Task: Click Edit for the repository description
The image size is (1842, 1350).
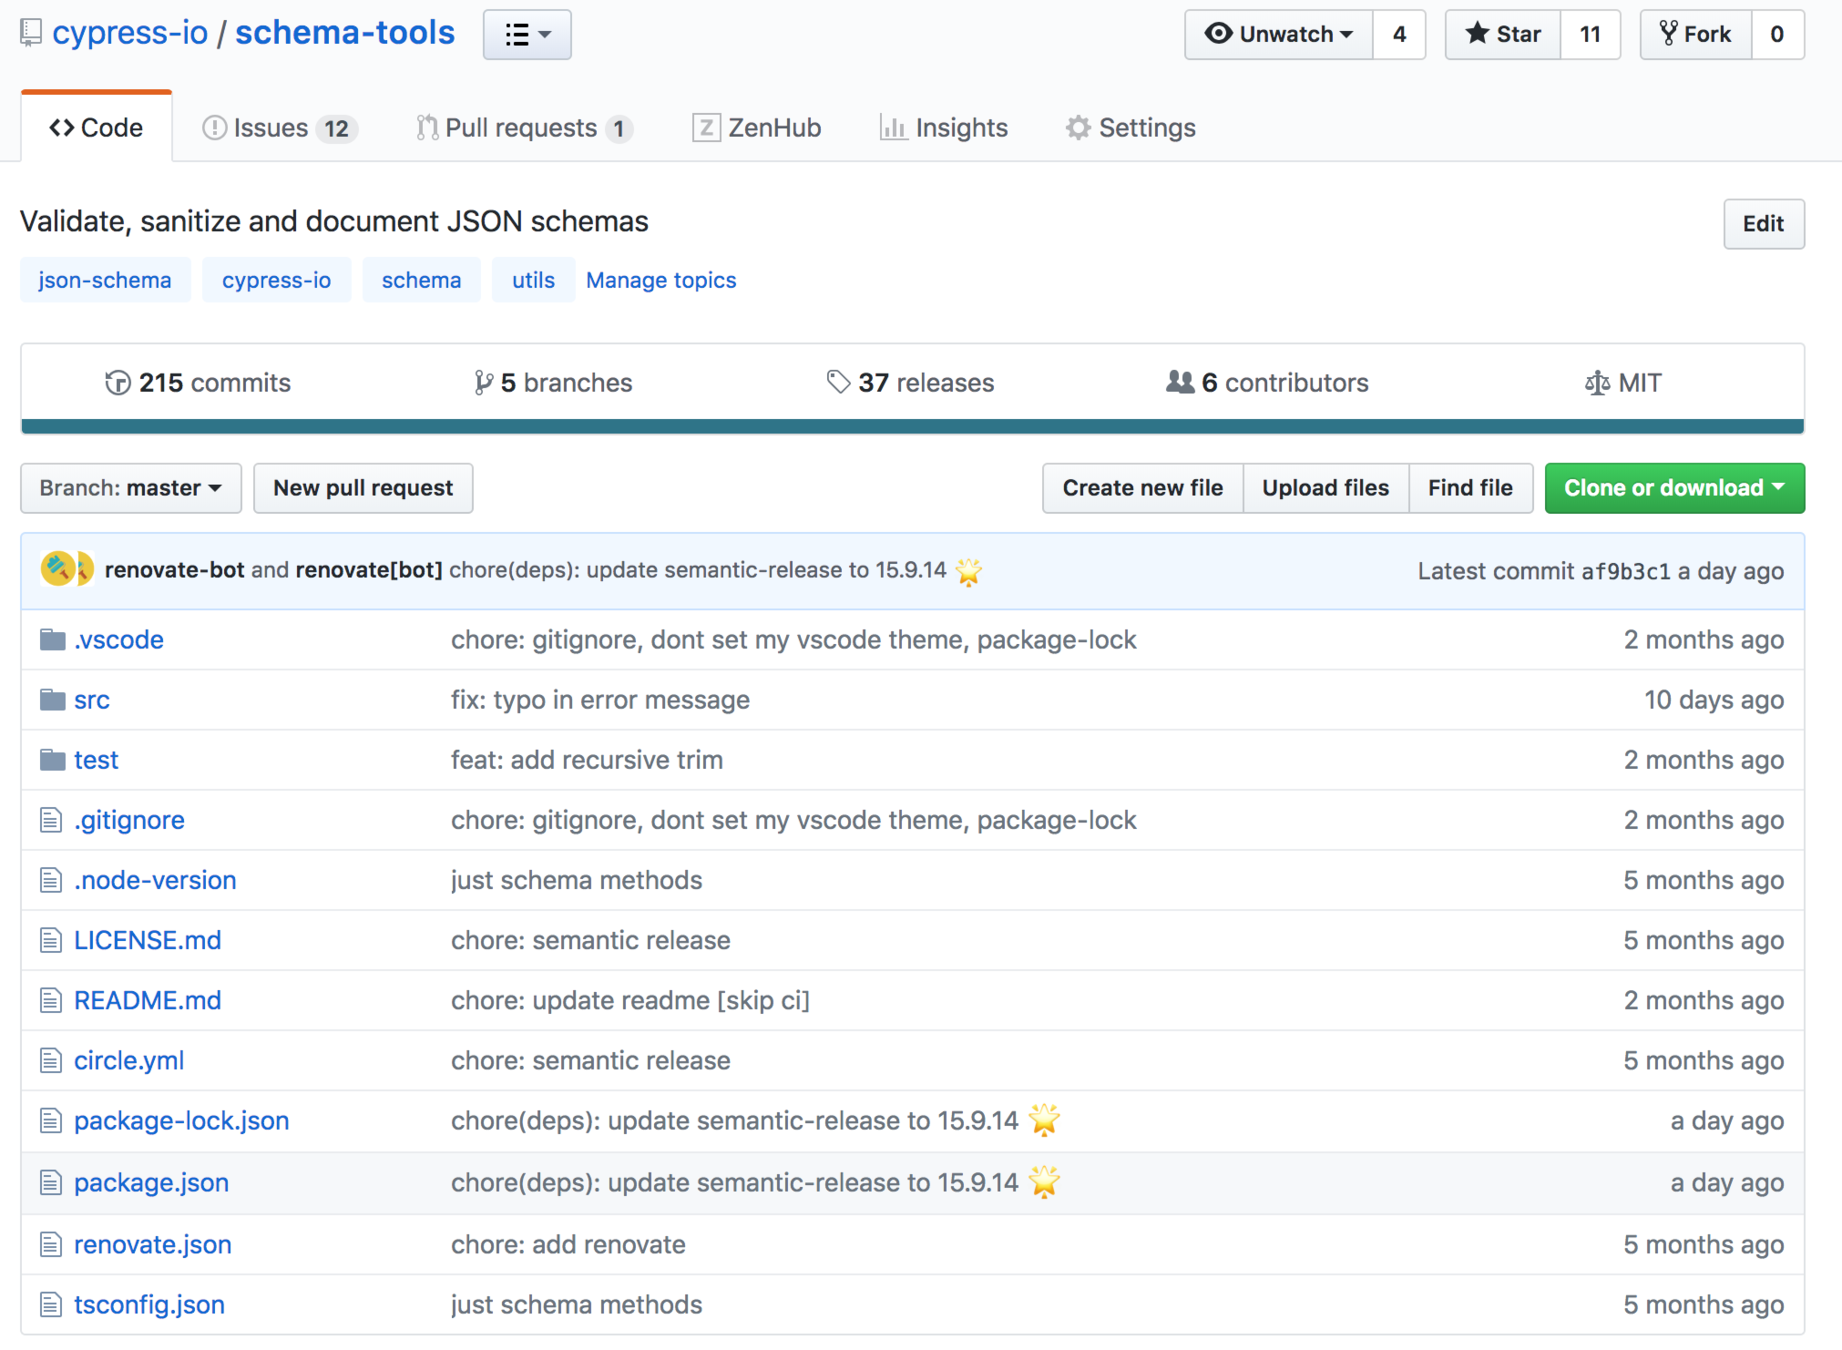Action: 1763,224
